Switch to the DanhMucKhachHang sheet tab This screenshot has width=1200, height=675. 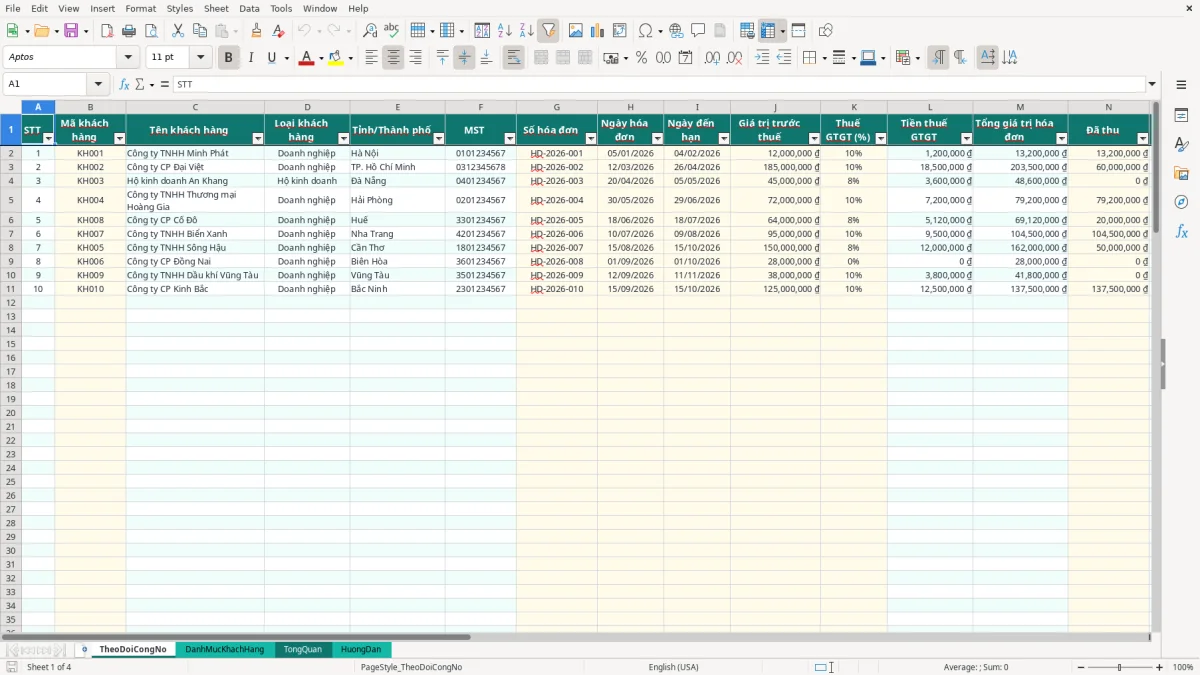[225, 650]
